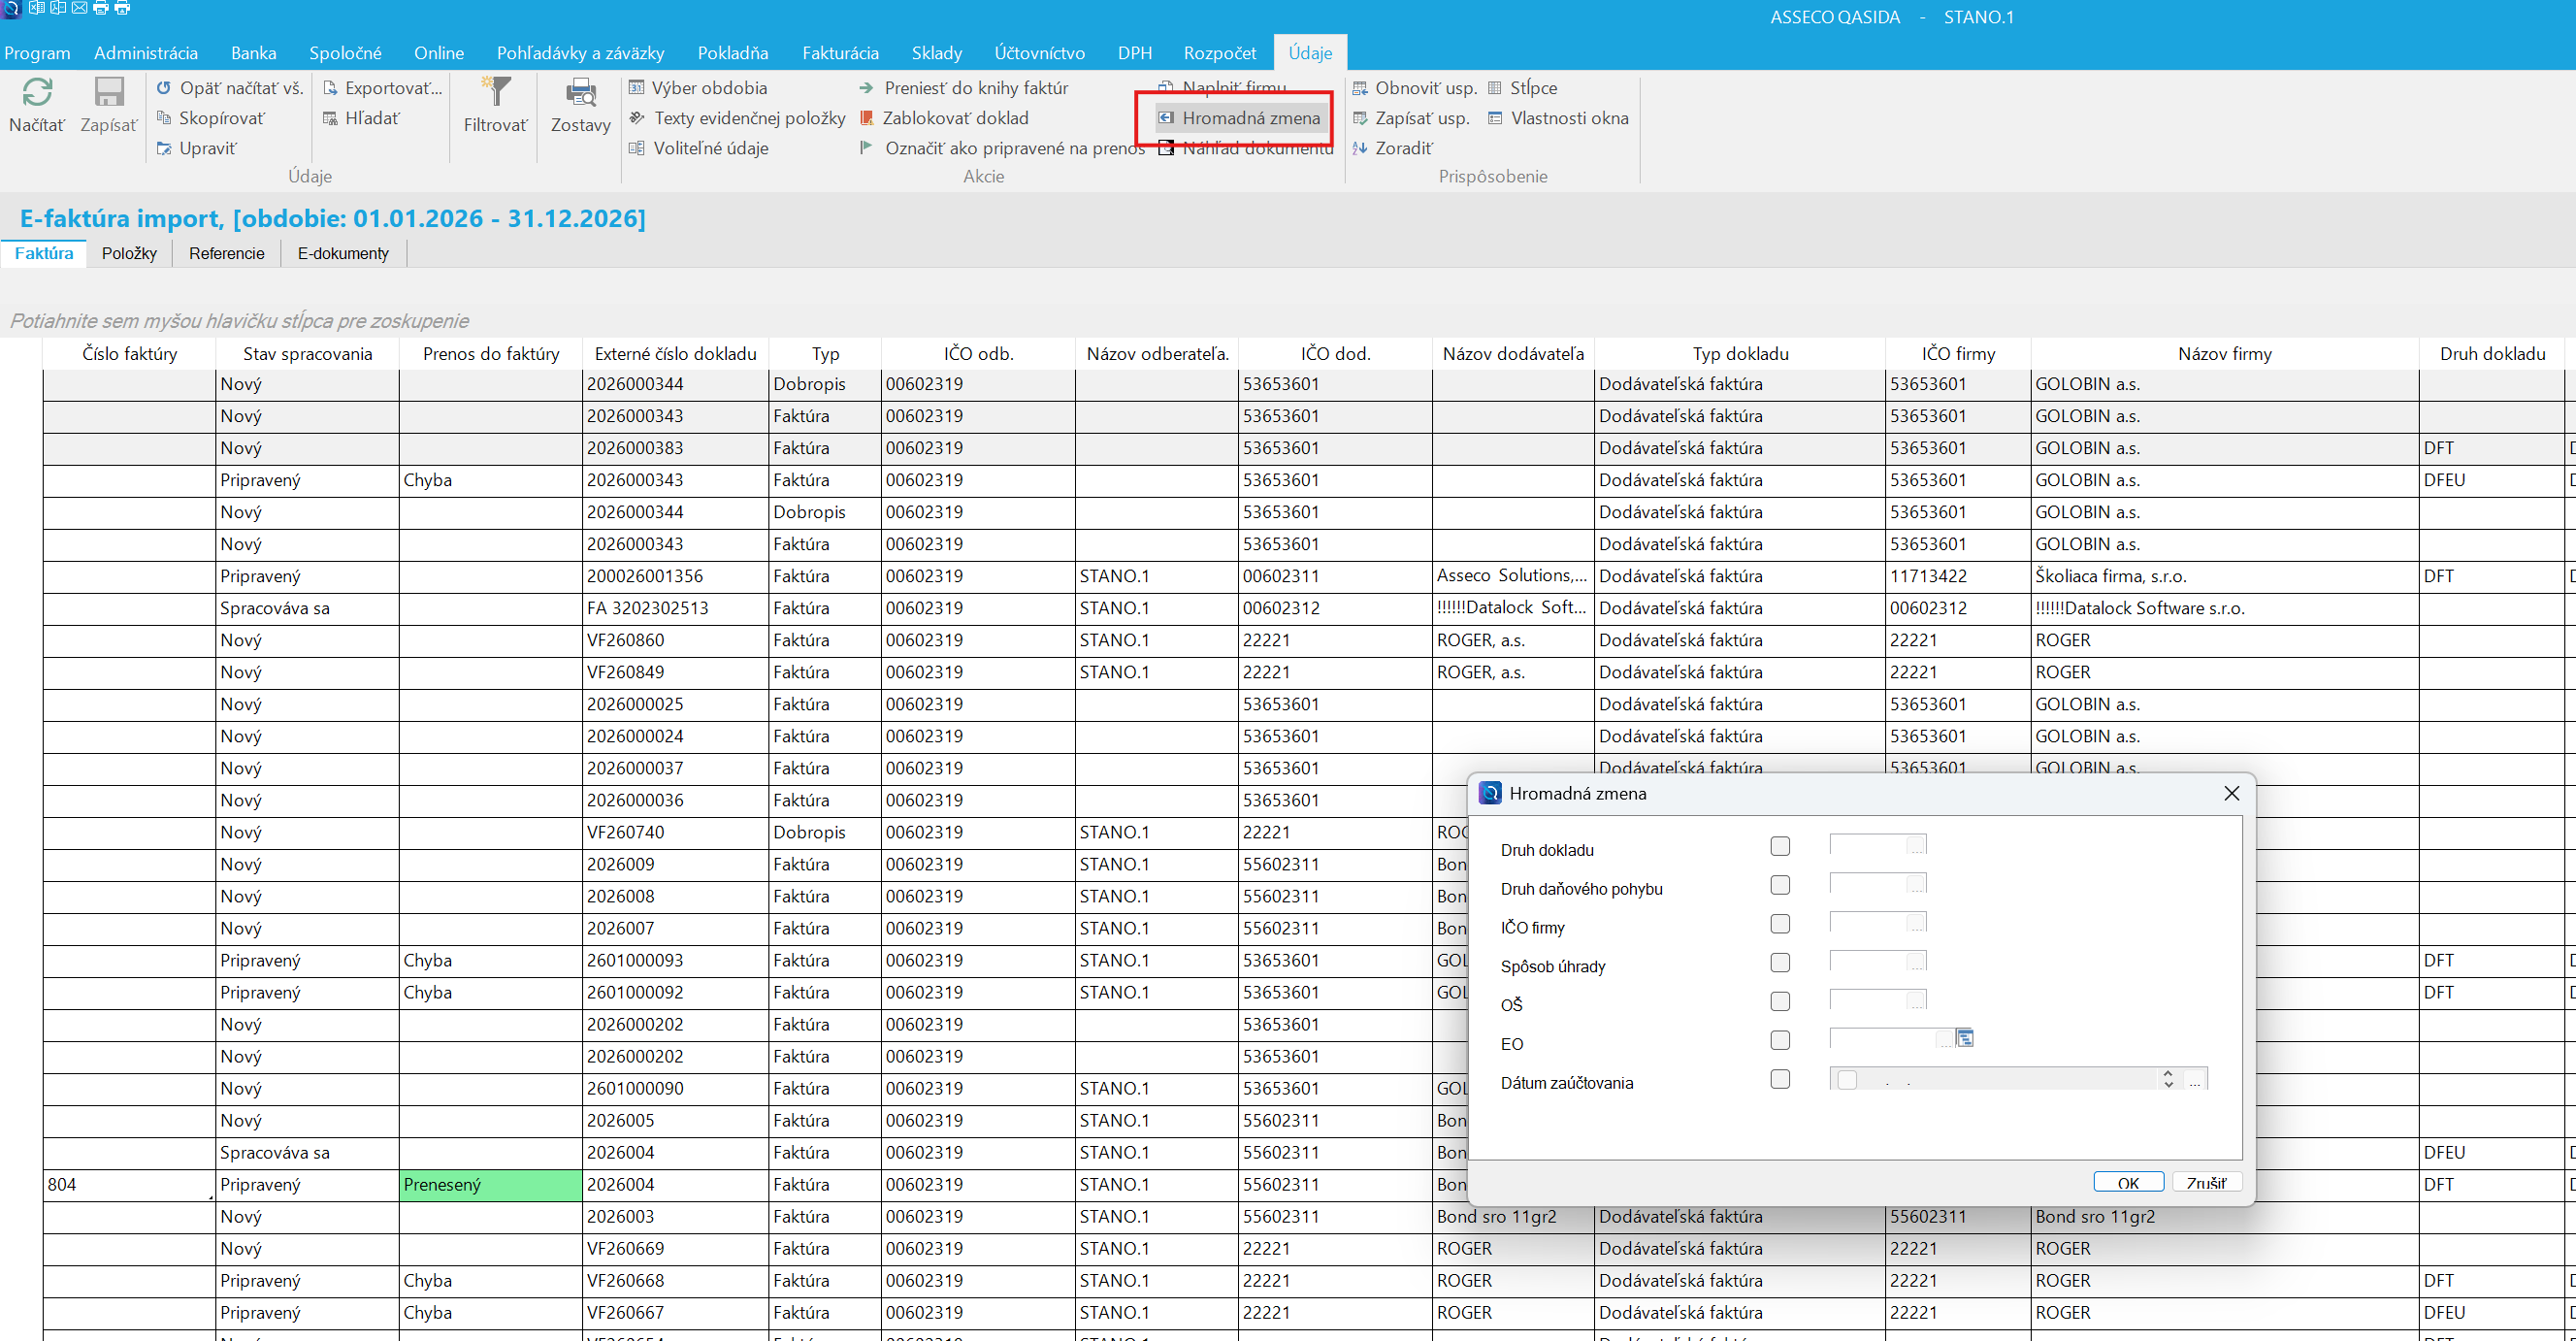This screenshot has width=2576, height=1341.
Task: Open lookup button of Spôsob úhrady field
Action: pyautogui.click(x=1916, y=962)
